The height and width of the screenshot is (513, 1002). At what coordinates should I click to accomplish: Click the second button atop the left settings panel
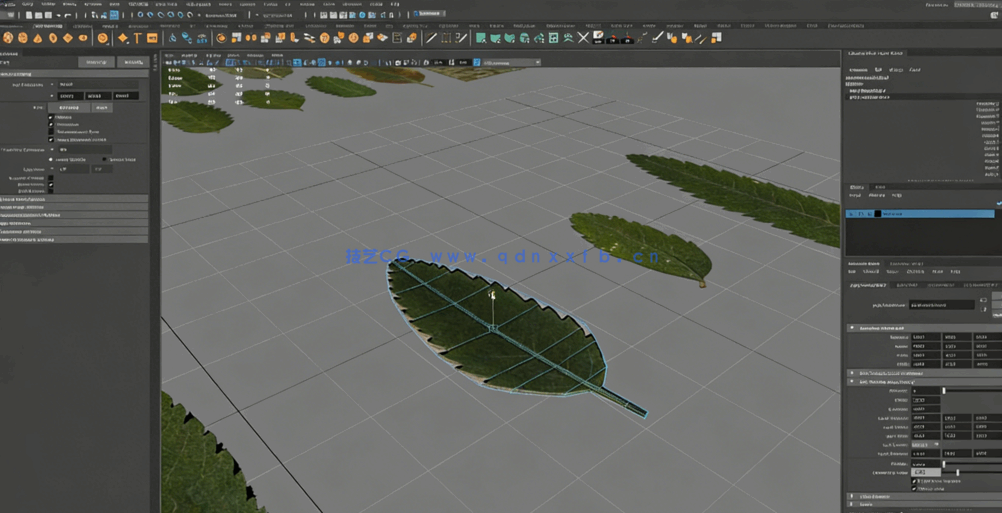(131, 62)
